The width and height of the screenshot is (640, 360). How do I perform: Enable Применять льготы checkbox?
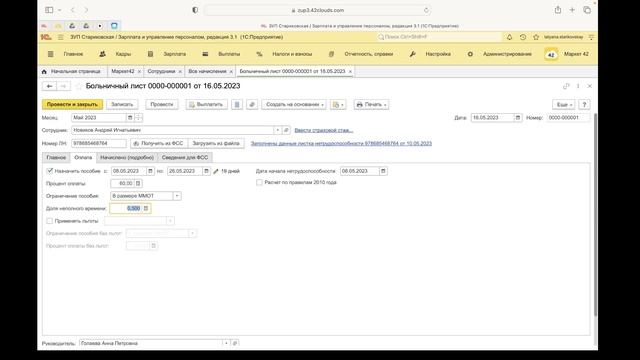coord(50,221)
